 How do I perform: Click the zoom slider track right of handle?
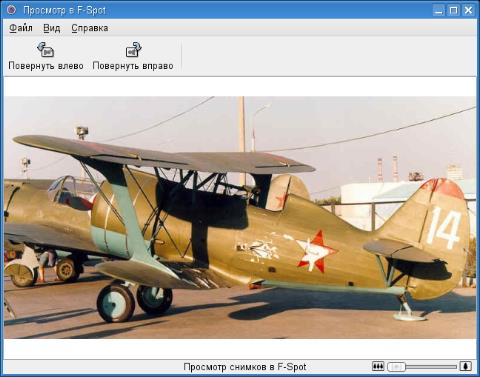(x=431, y=367)
